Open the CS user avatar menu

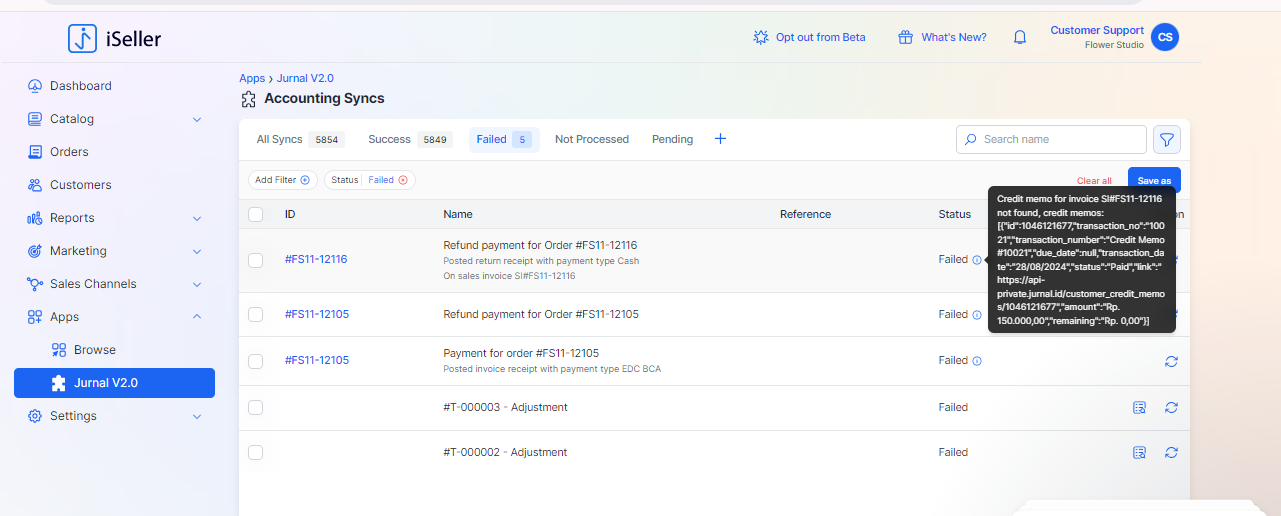tap(1165, 37)
